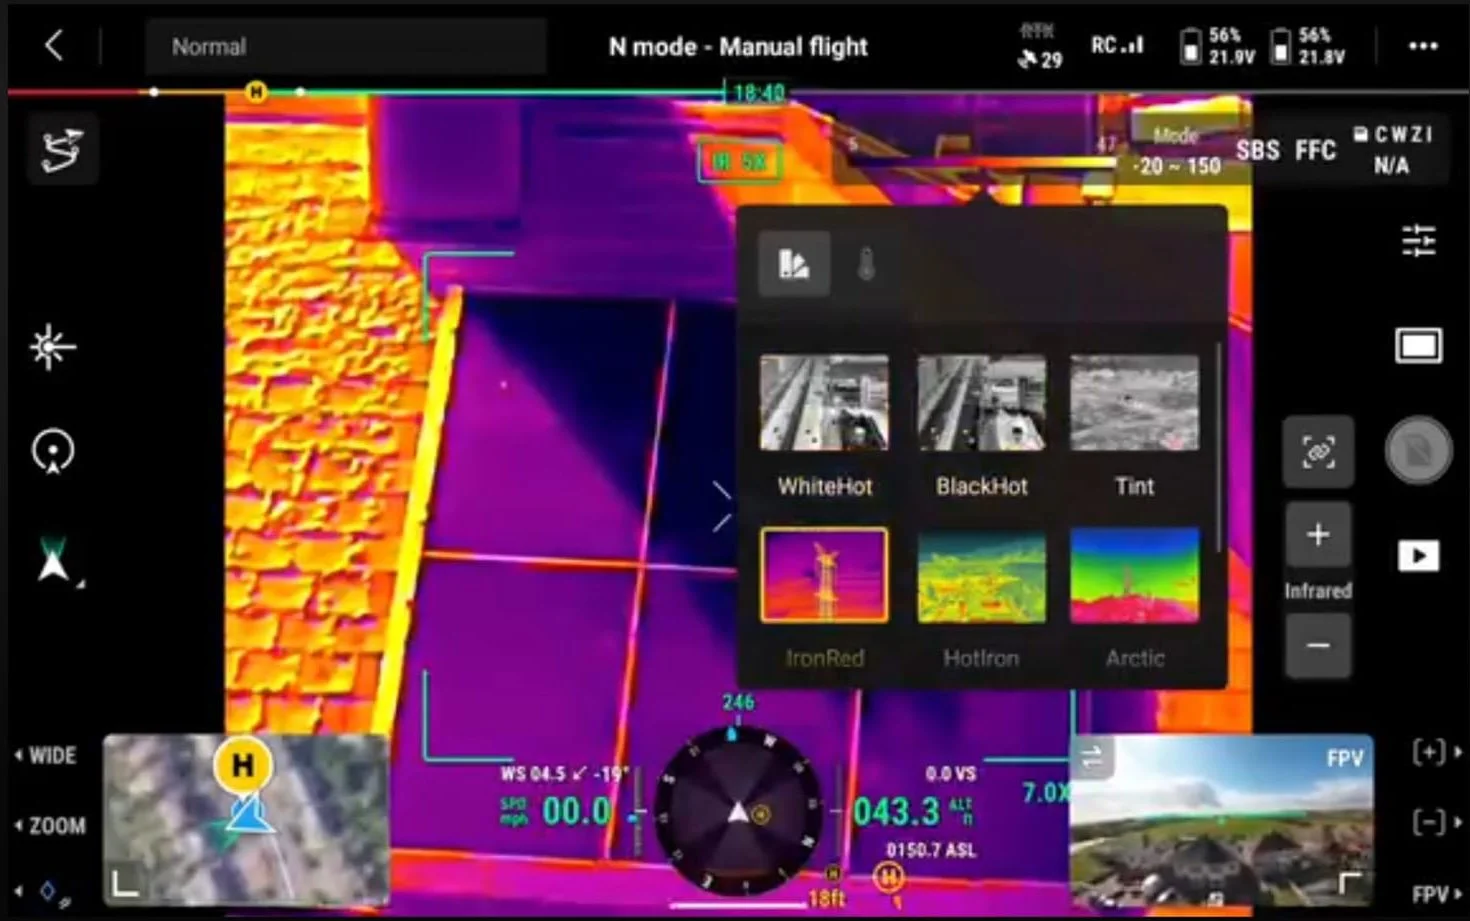Expand the map using corner bracket icon

[x=125, y=883]
